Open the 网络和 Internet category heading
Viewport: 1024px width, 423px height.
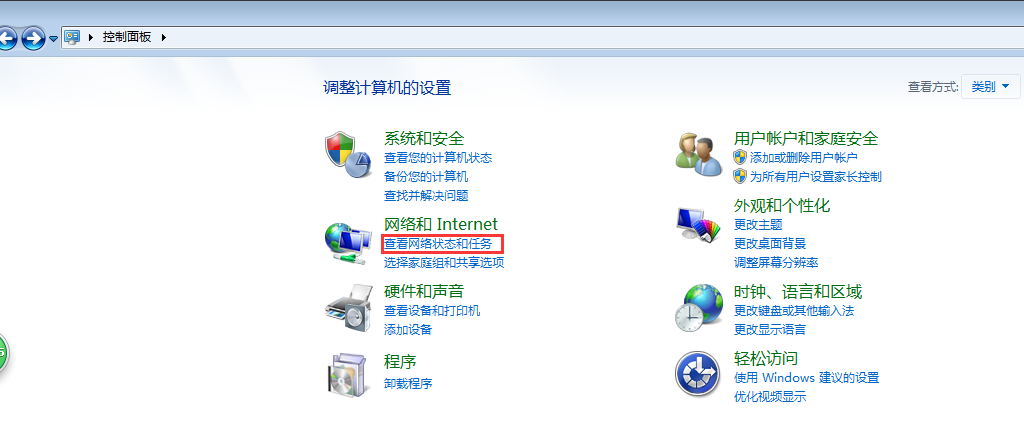click(x=441, y=224)
